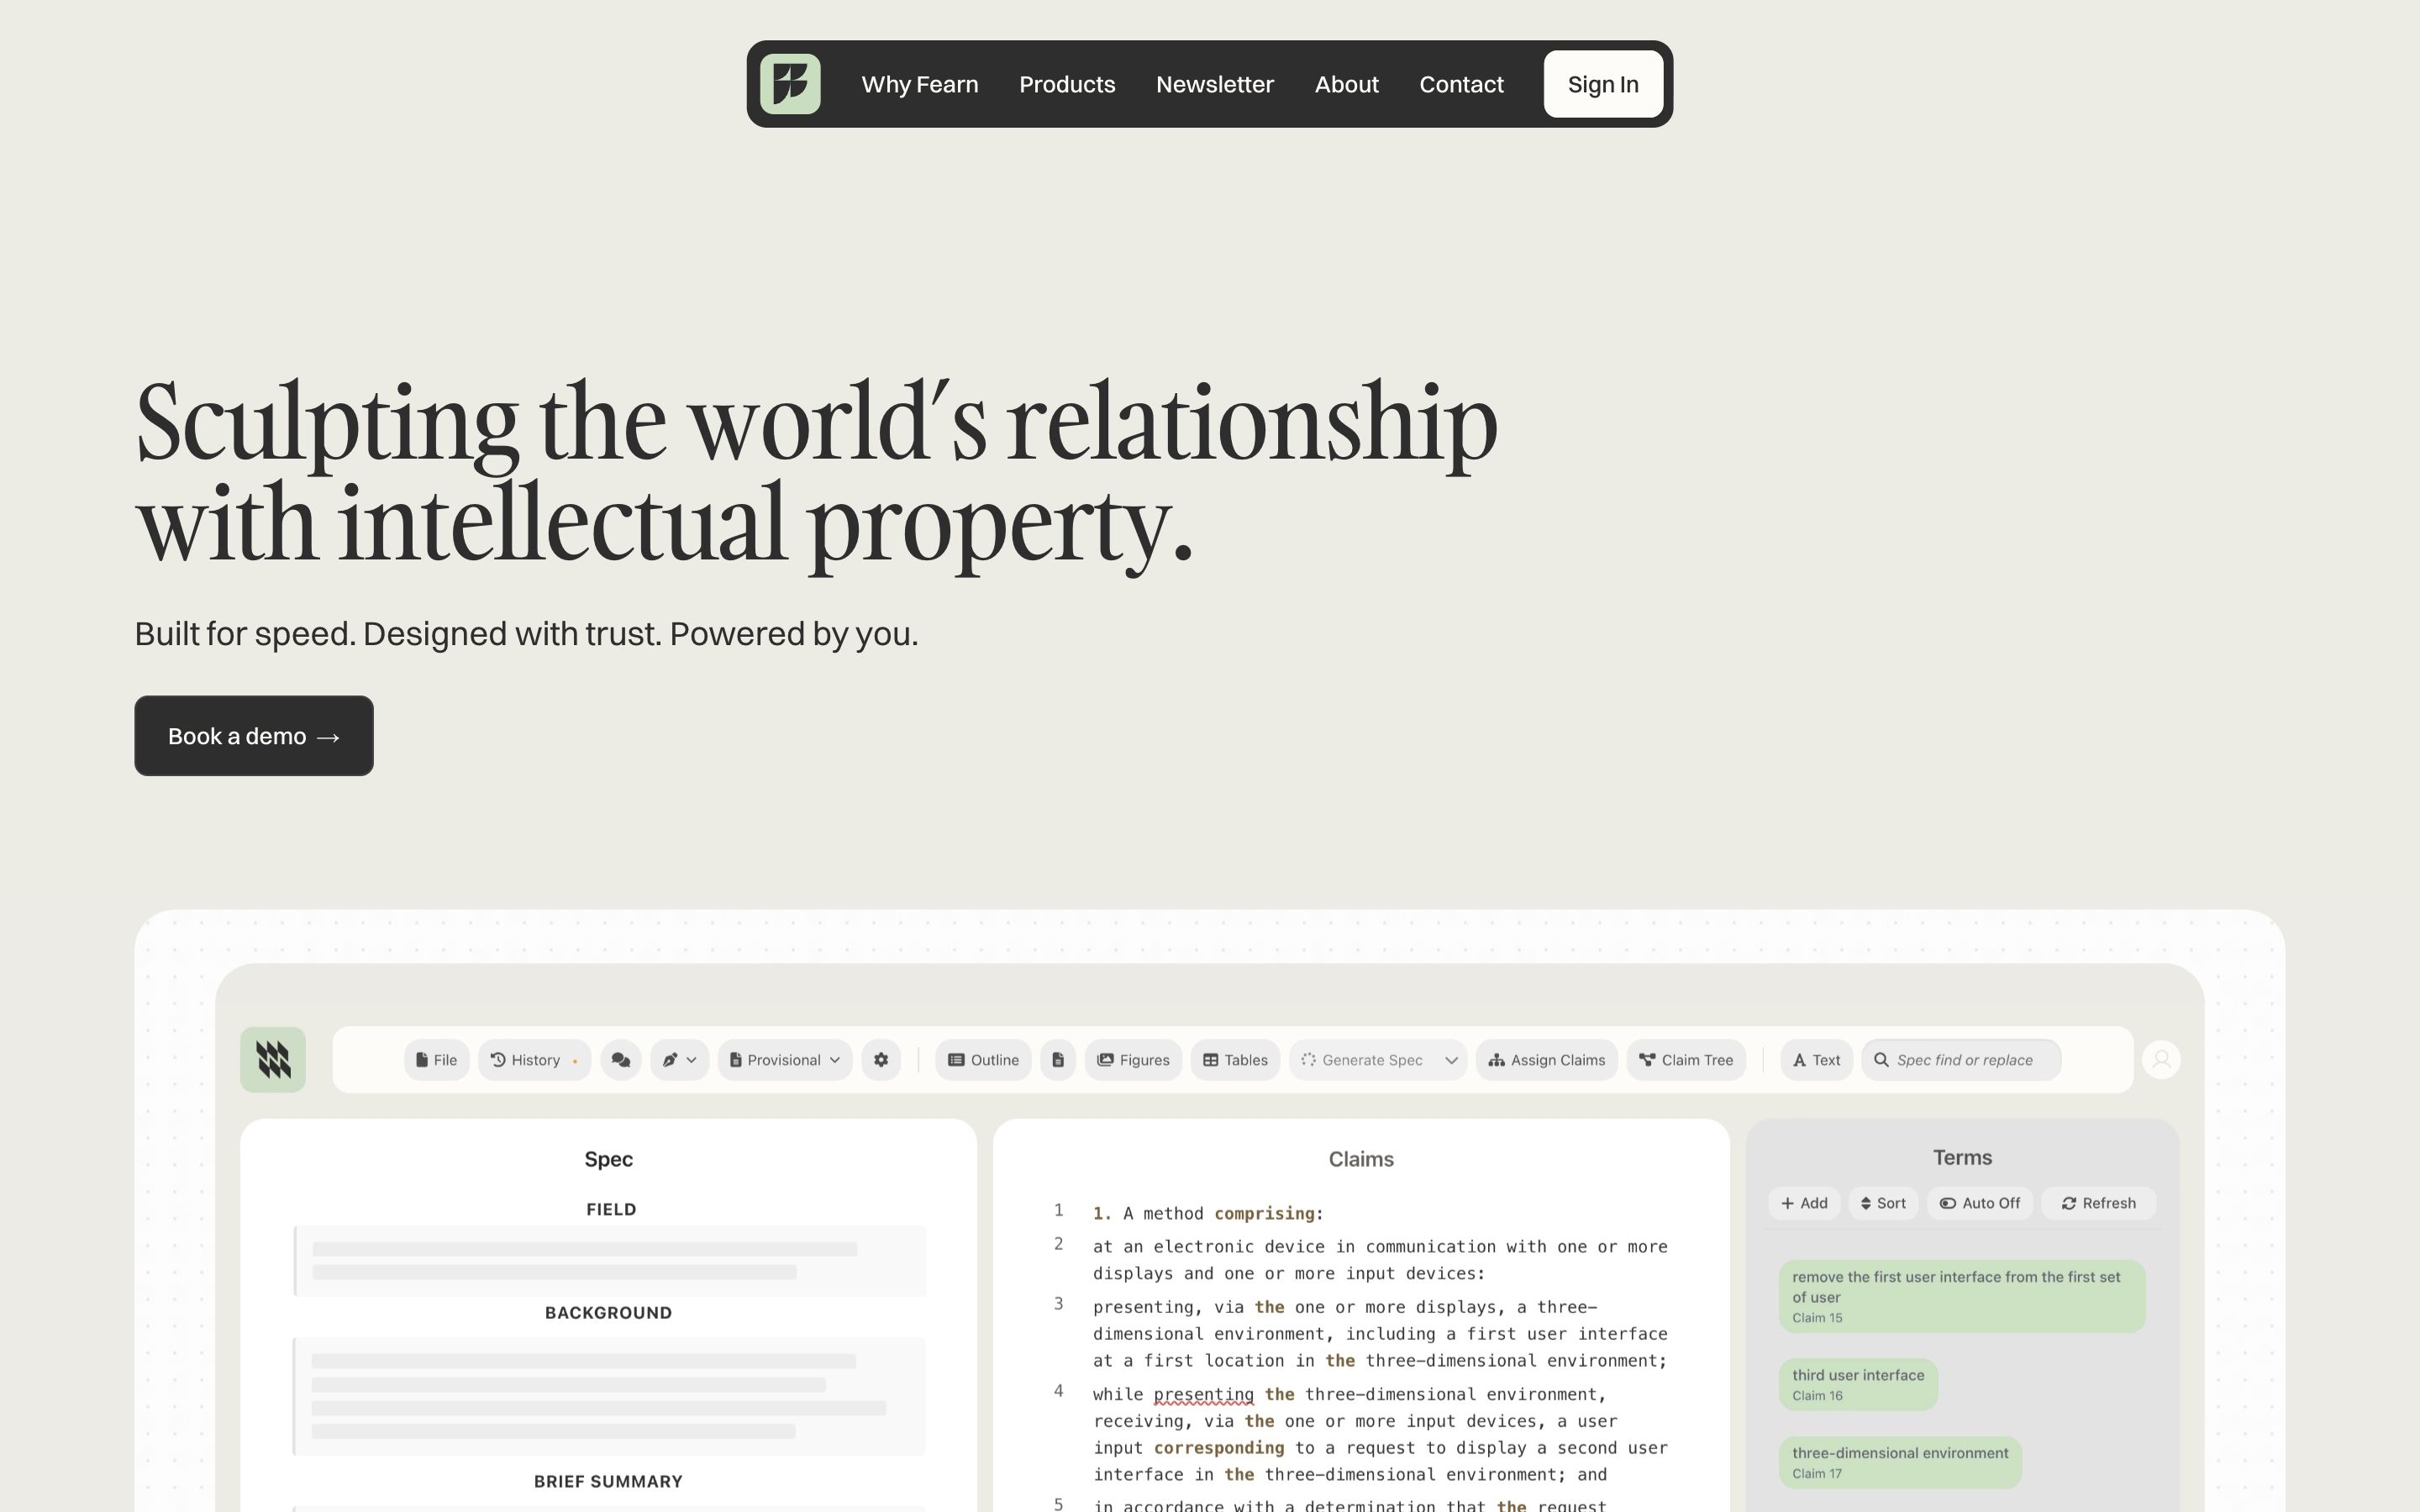Viewport: 2420px width, 1512px height.
Task: Open the Claim Tree view
Action: 1686,1060
